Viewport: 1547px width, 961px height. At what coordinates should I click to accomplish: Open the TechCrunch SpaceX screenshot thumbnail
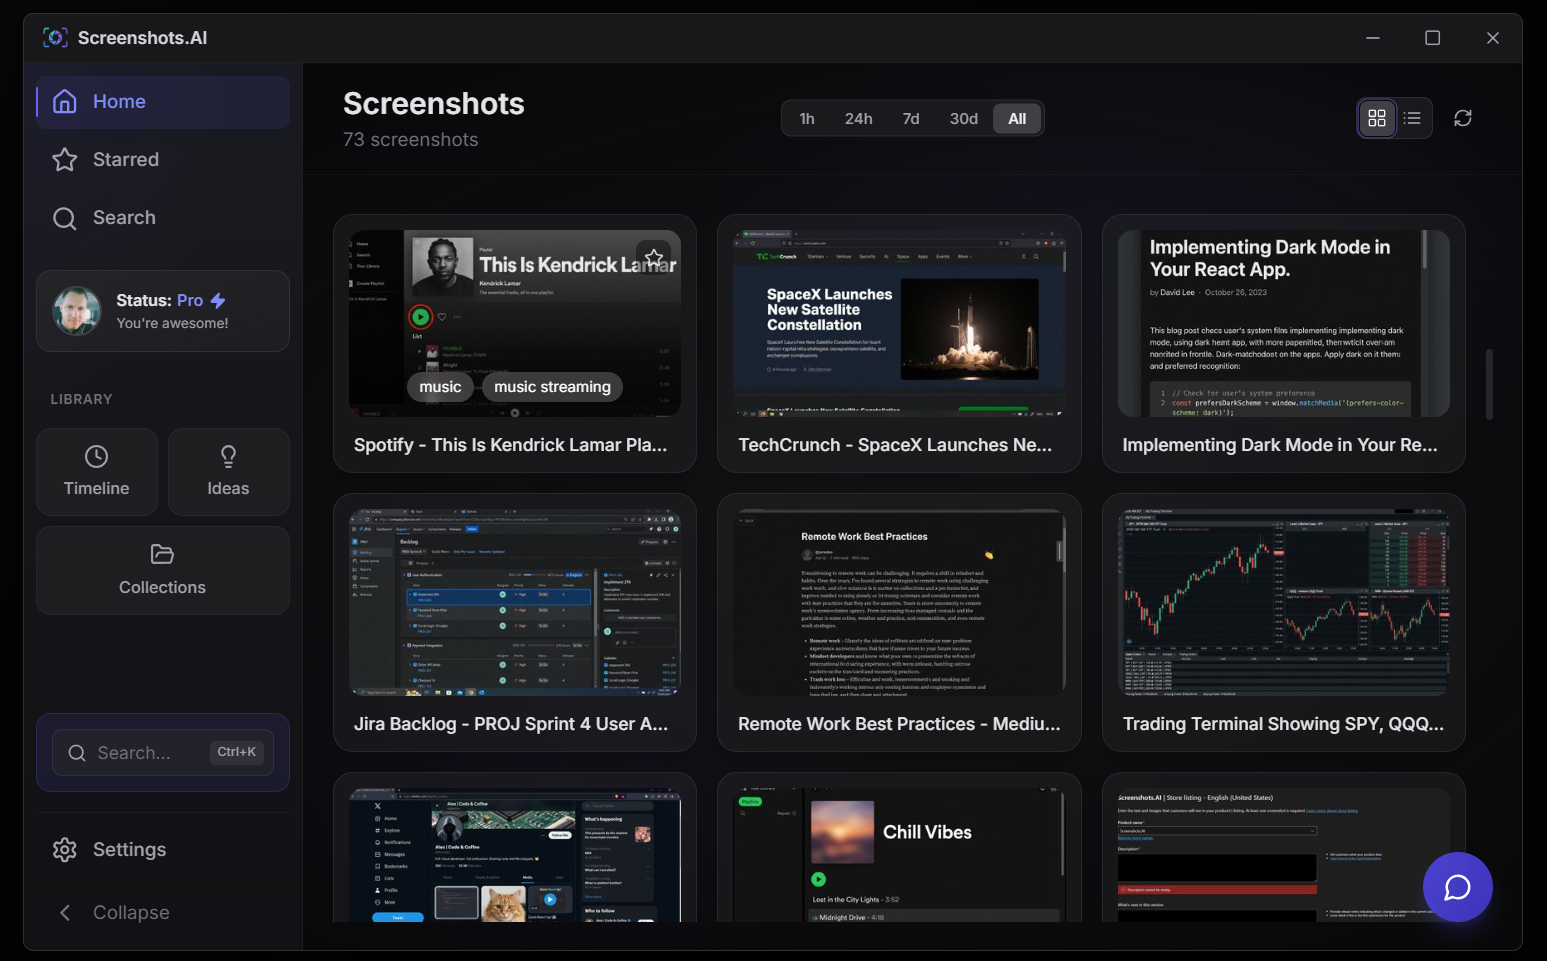[x=897, y=322]
